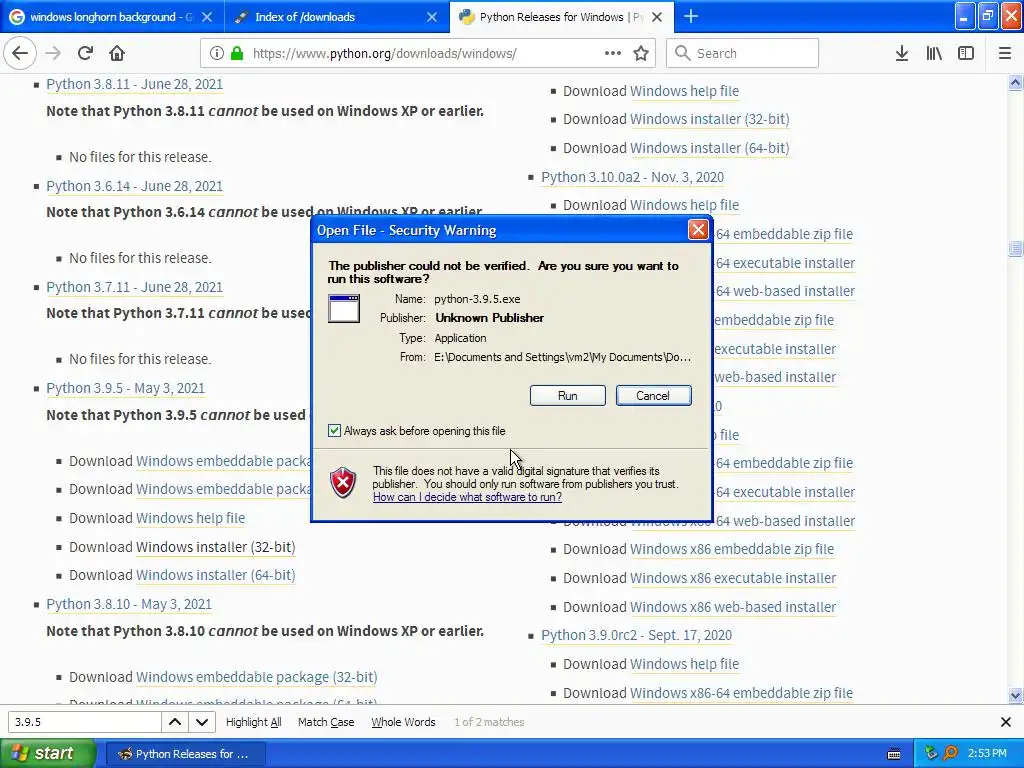This screenshot has width=1024, height=768.
Task: Click the taskbar clock showing 2:53 PM
Action: (987, 753)
